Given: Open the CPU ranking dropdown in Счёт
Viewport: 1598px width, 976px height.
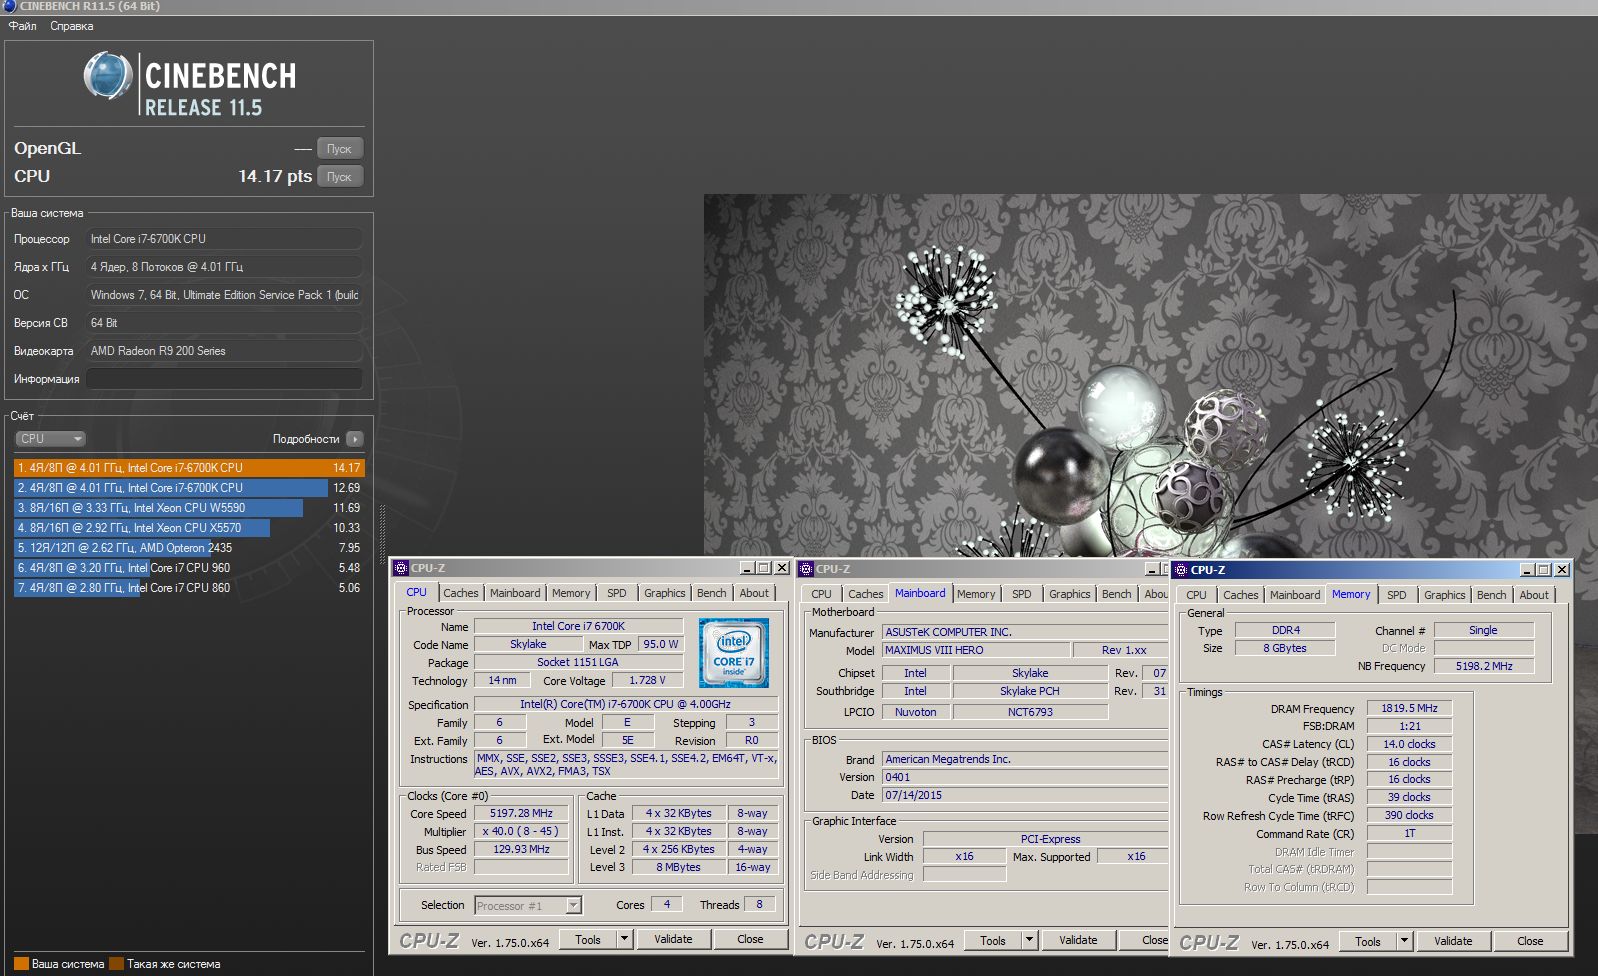Looking at the screenshot, I should click(x=50, y=439).
